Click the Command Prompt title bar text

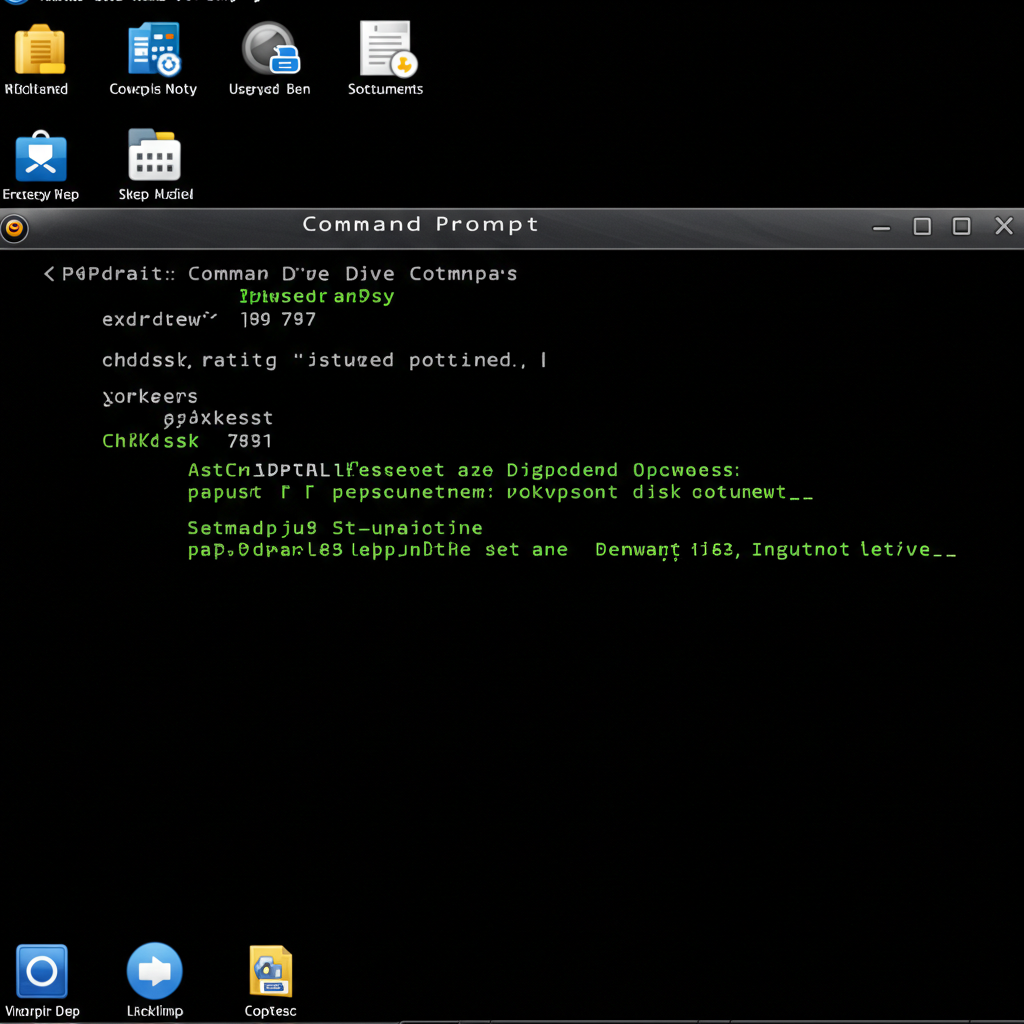tap(421, 224)
